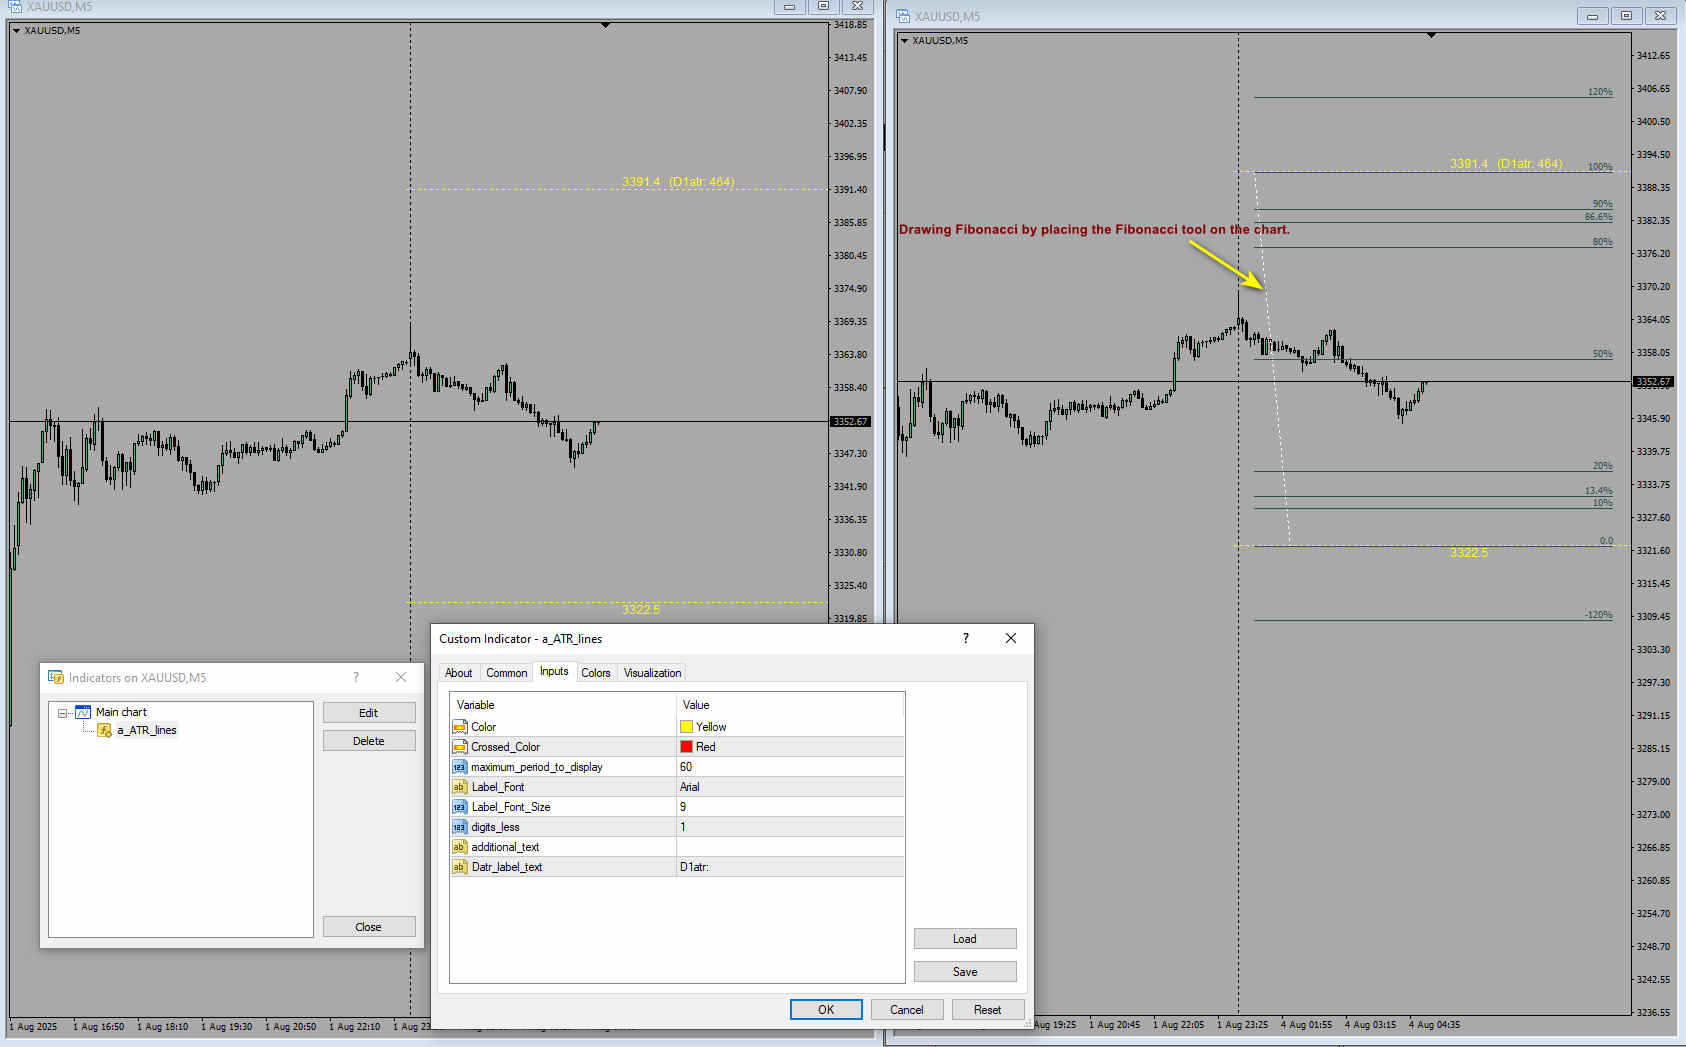Click the 0.0 Fibonacci level label
The image size is (1686, 1047).
(x=1606, y=541)
